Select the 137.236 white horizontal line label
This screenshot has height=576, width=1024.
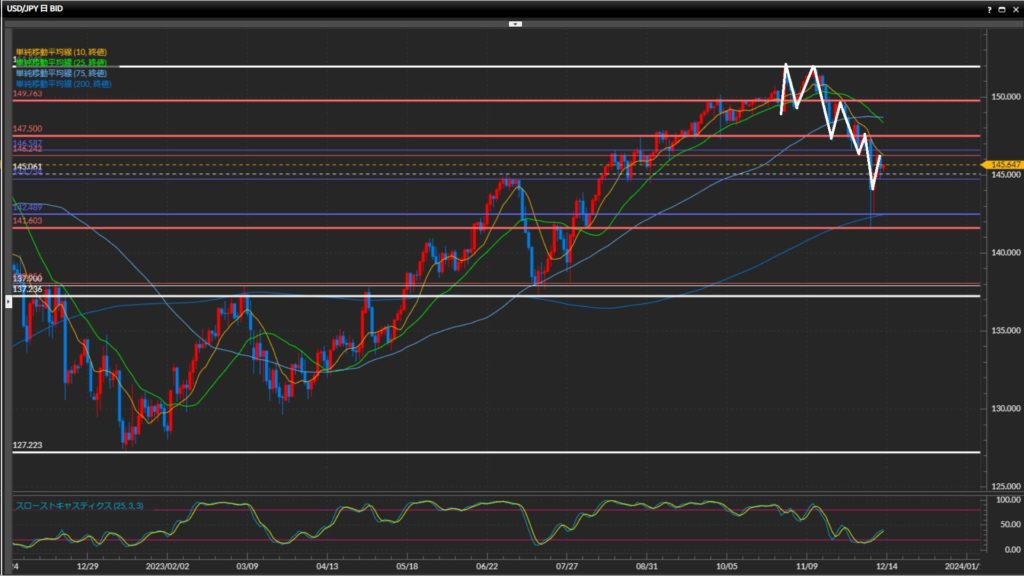pos(27,289)
